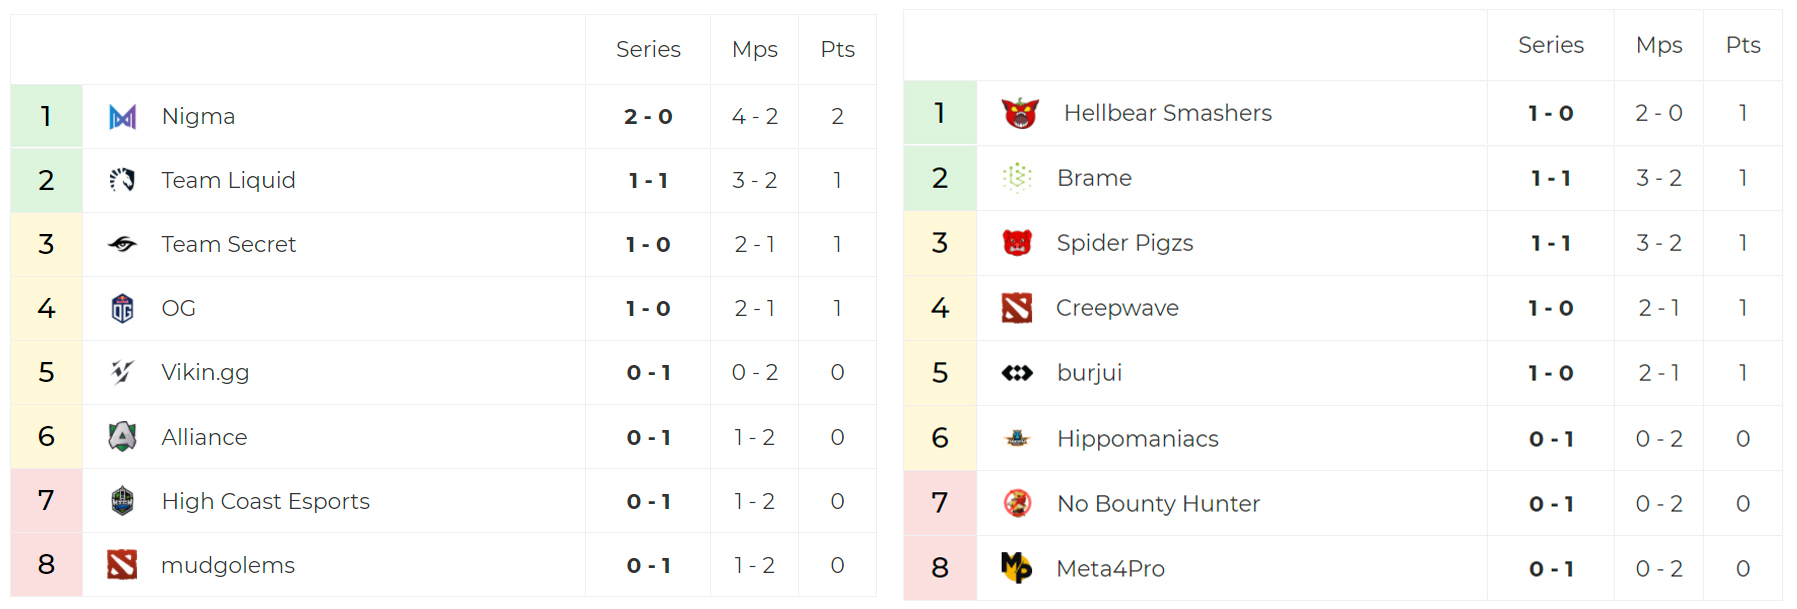
Task: Open the Creepwave team link
Action: click(1117, 308)
